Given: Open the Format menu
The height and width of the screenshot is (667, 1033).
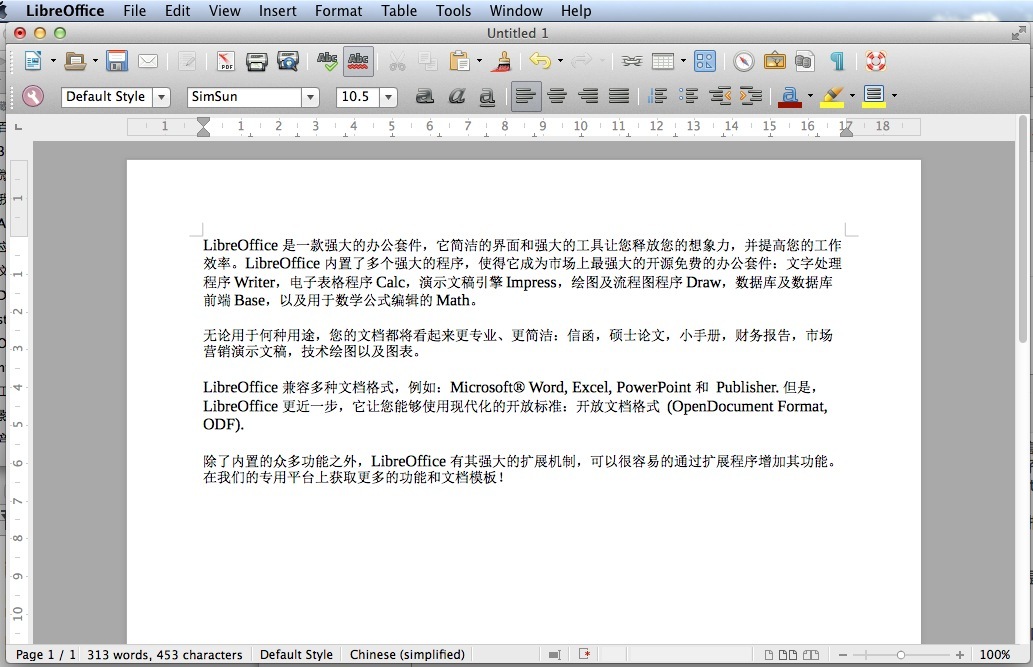Looking at the screenshot, I should (338, 11).
